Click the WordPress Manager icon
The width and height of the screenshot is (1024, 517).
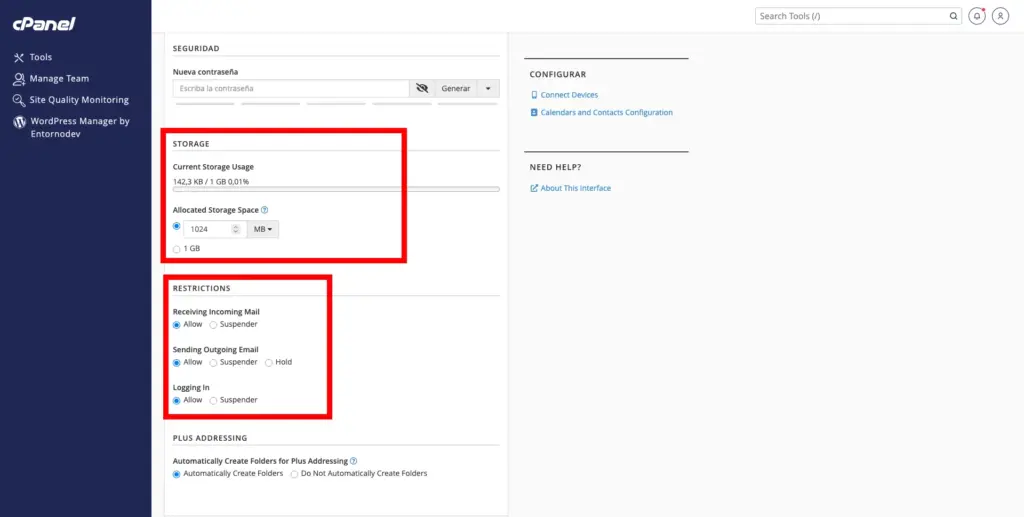point(19,122)
